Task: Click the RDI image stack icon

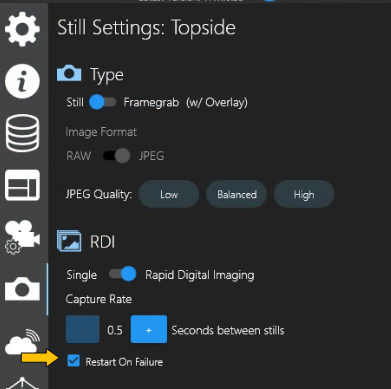Action: coord(69,241)
